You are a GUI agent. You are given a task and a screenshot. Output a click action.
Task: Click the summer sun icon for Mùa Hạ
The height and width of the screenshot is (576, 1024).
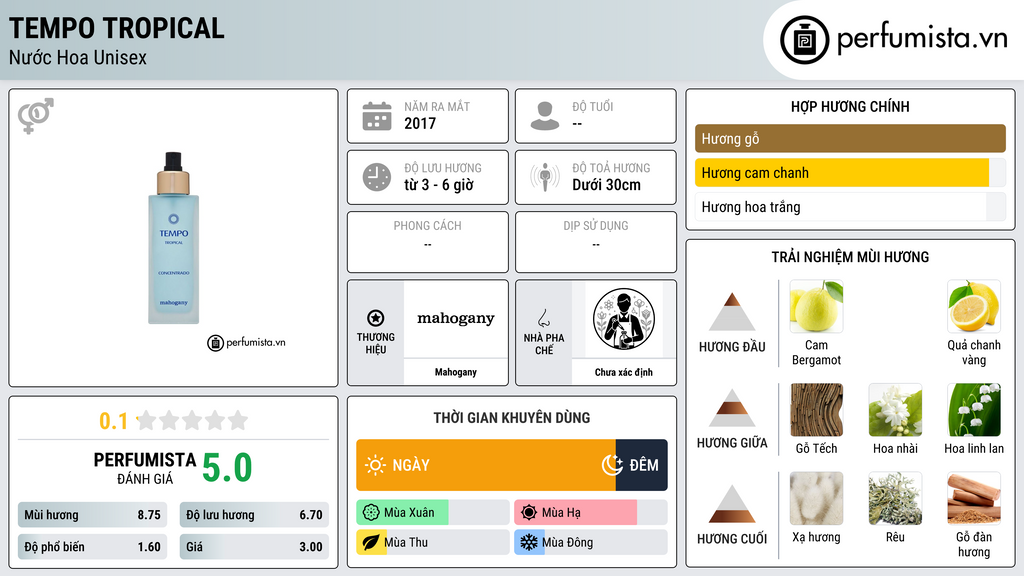click(529, 513)
